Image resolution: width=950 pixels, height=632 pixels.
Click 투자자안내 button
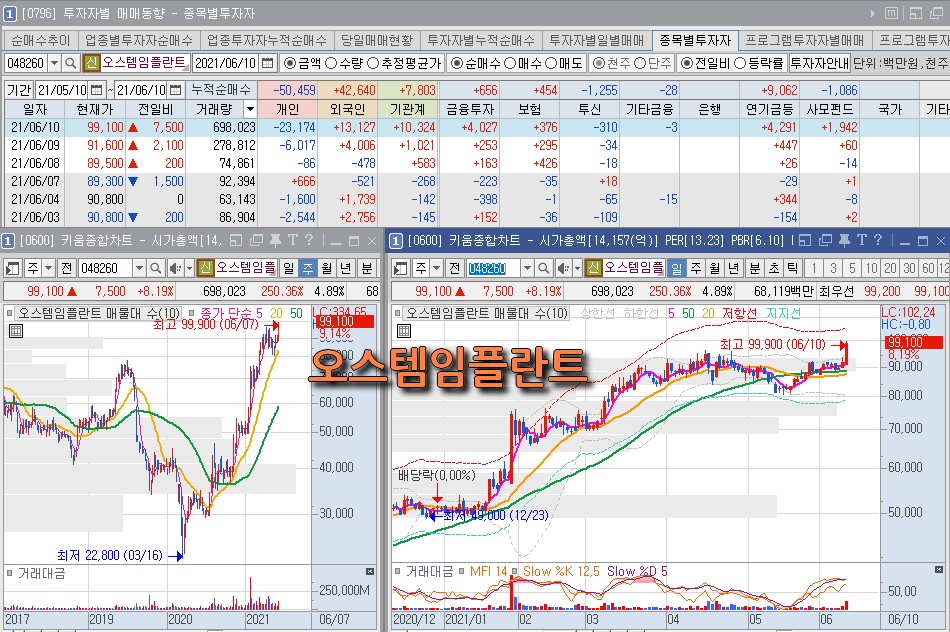click(x=819, y=63)
